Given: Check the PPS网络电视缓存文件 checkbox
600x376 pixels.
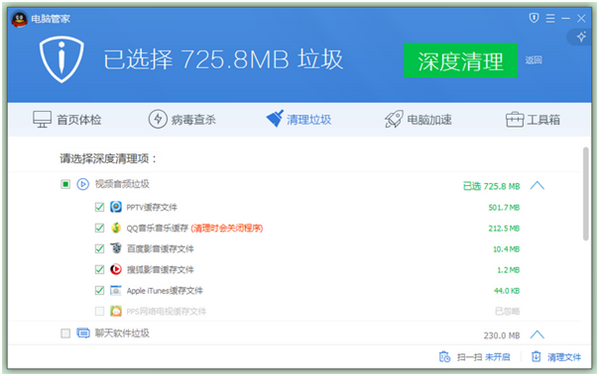Looking at the screenshot, I should click(x=99, y=311).
